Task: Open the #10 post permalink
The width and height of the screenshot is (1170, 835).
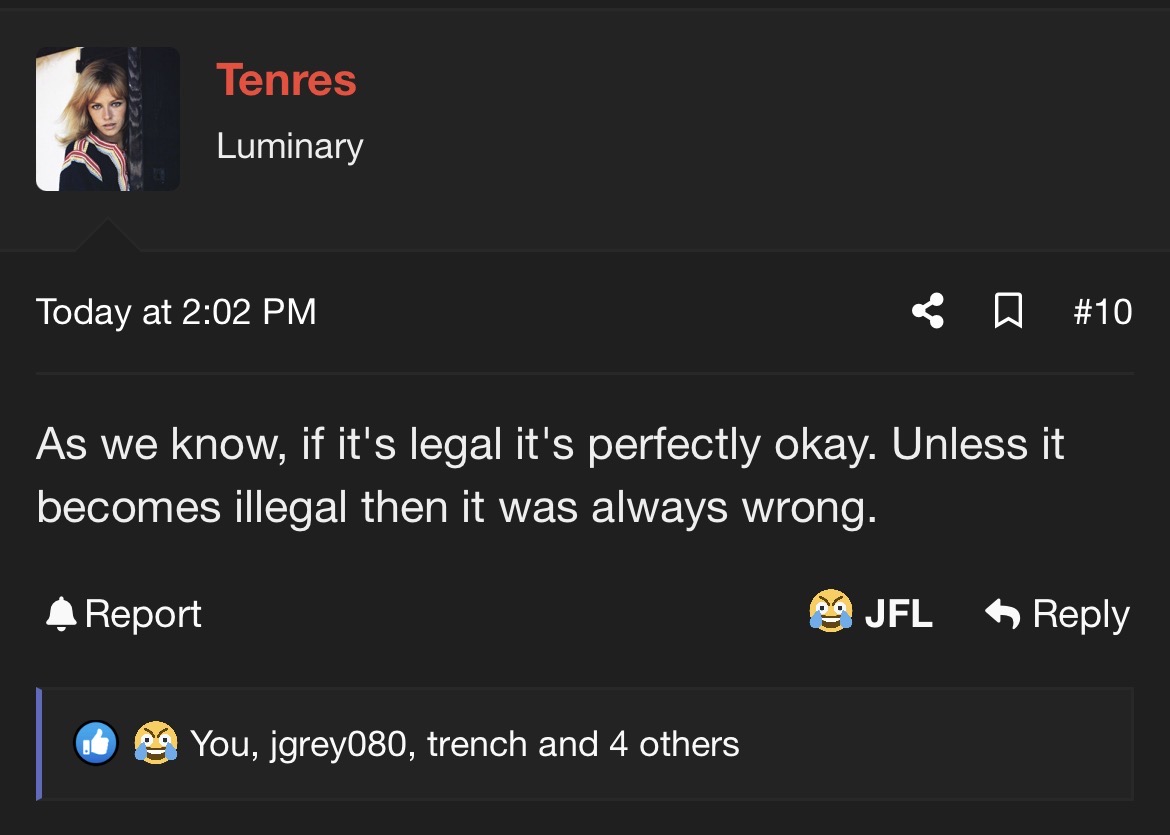Action: [1103, 311]
